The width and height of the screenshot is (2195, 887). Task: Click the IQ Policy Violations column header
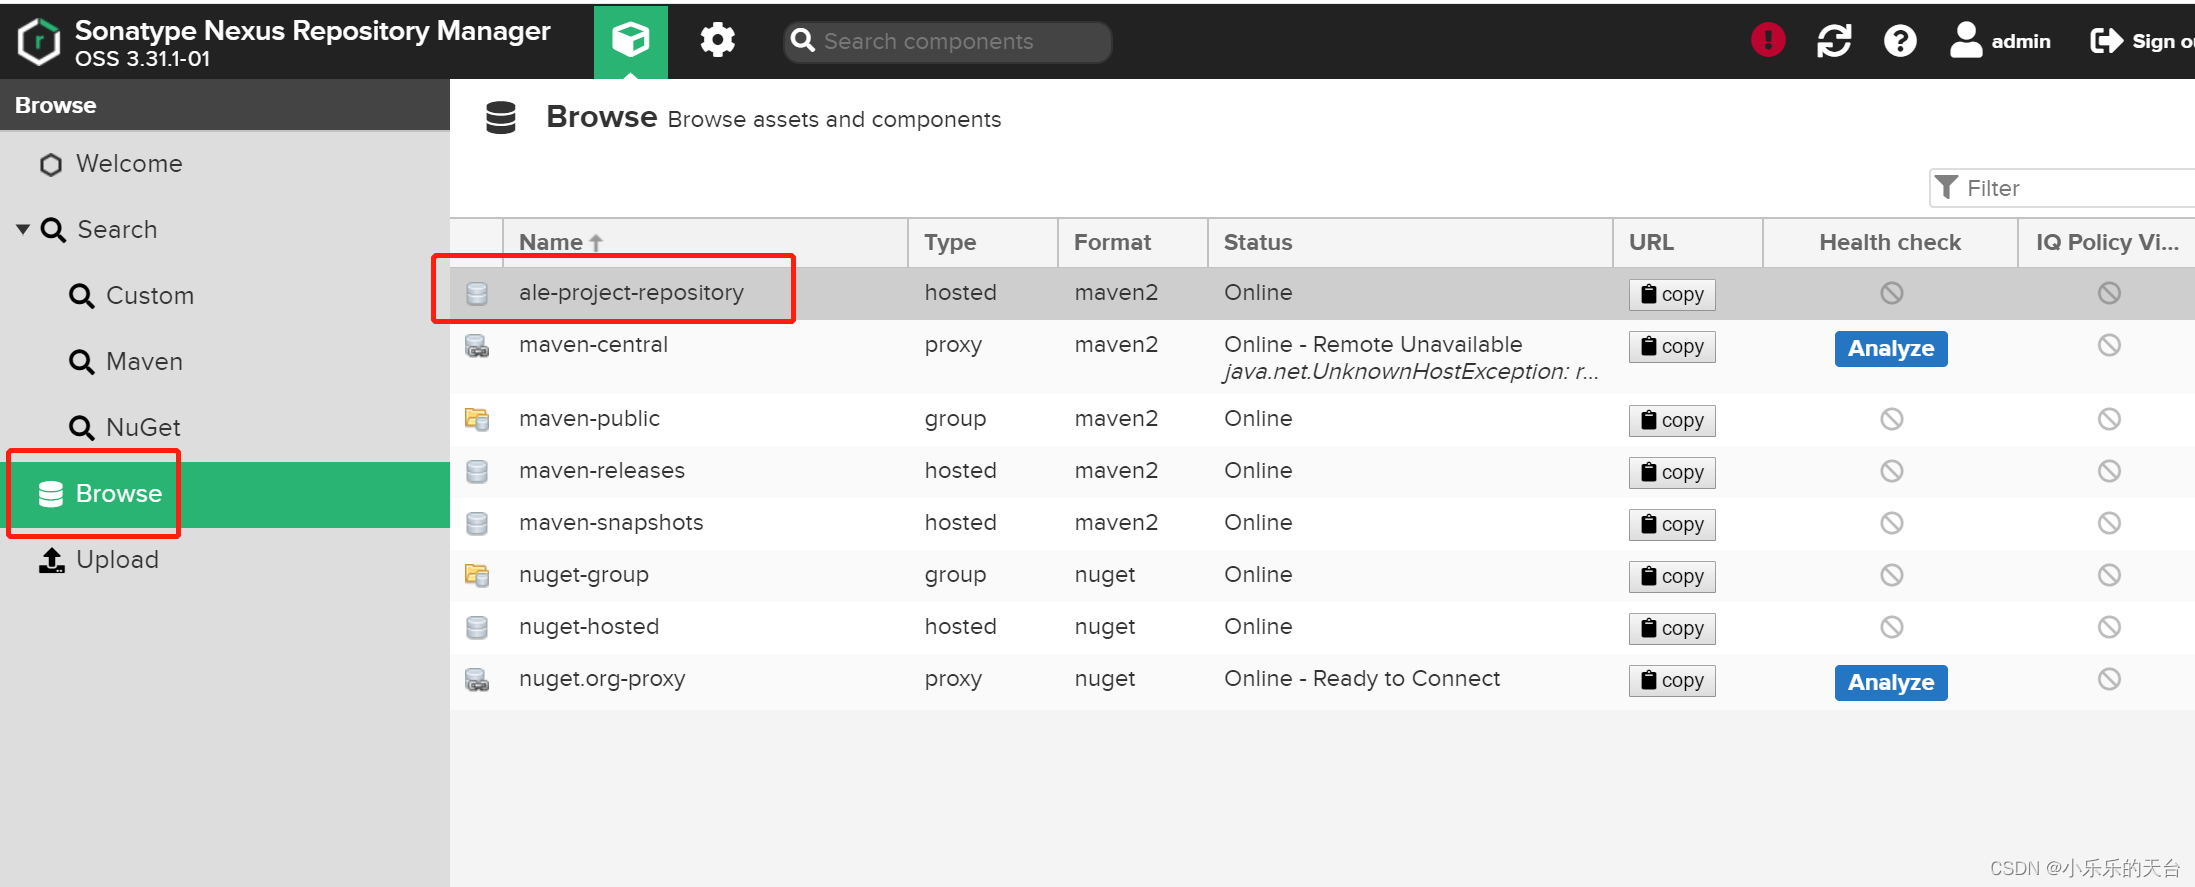(x=2107, y=242)
